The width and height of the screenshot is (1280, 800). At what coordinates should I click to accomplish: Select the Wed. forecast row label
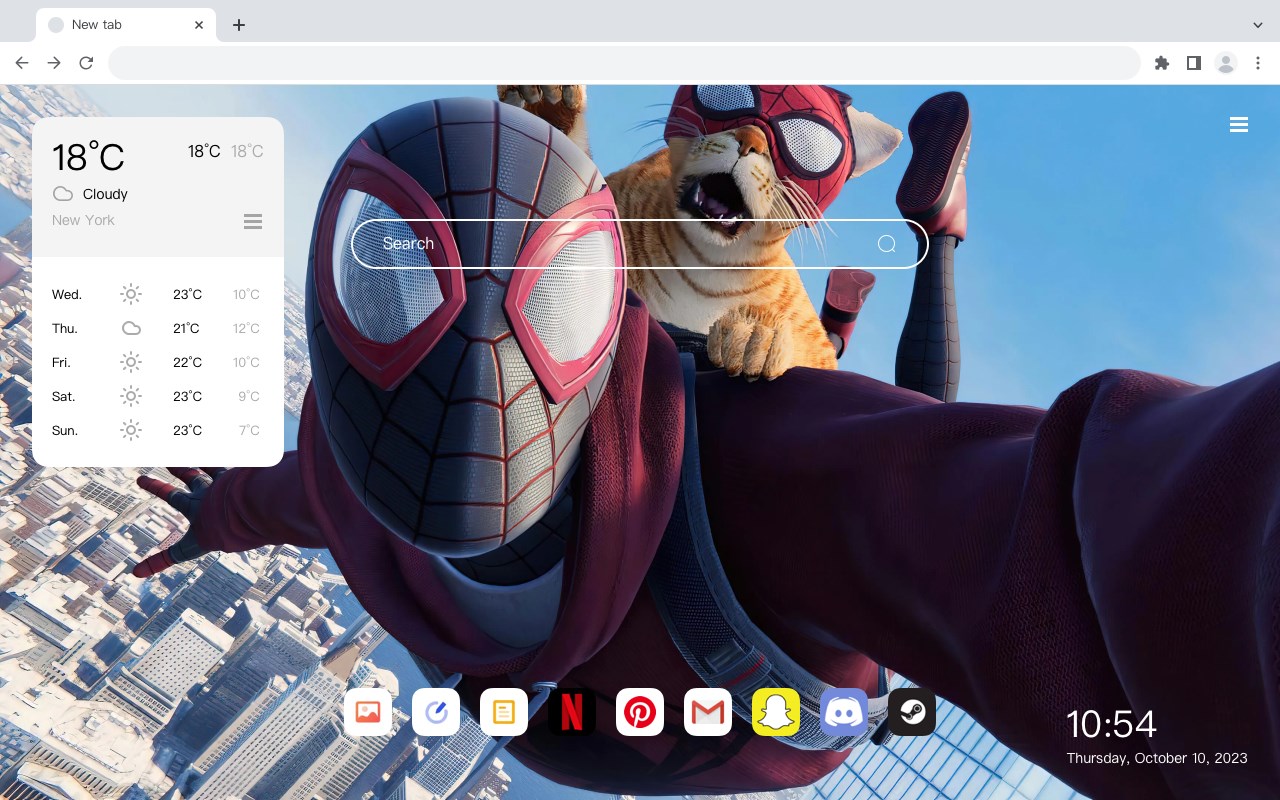click(x=67, y=294)
